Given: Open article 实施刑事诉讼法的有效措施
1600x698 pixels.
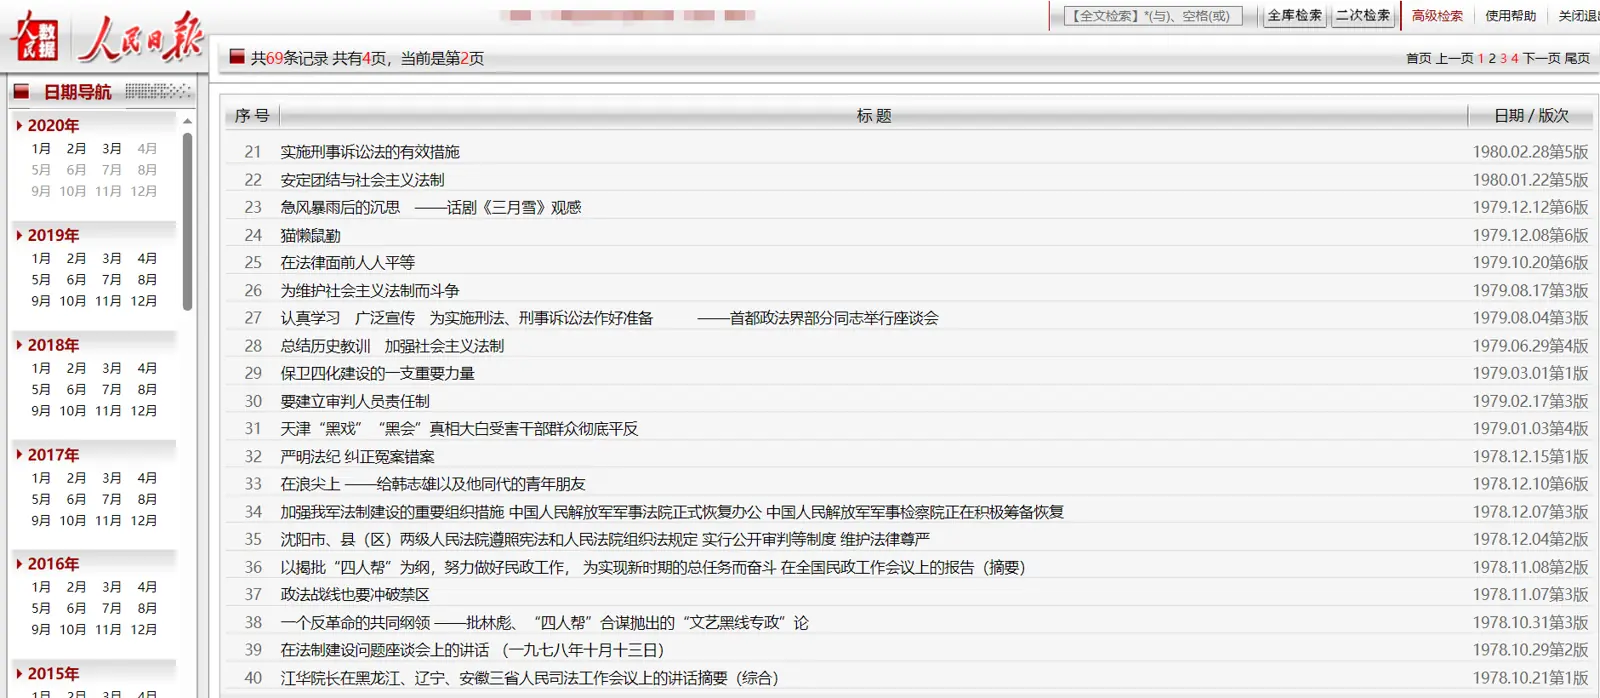Looking at the screenshot, I should [370, 152].
